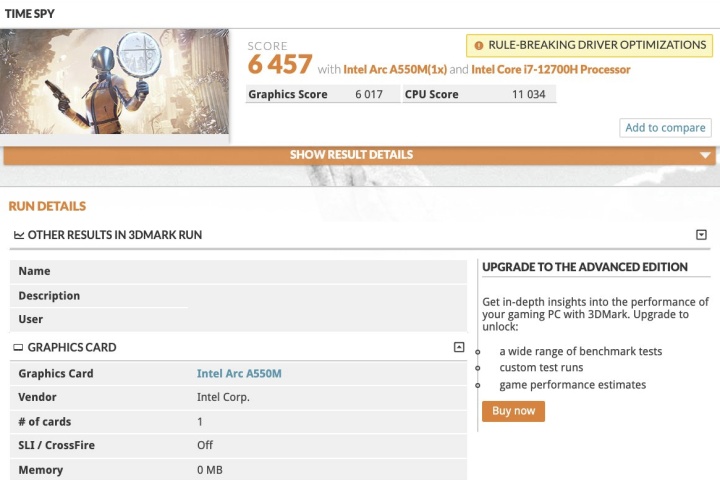
Task: Open the Intel Arc A550M(1x) link in score header
Action: [x=394, y=70]
